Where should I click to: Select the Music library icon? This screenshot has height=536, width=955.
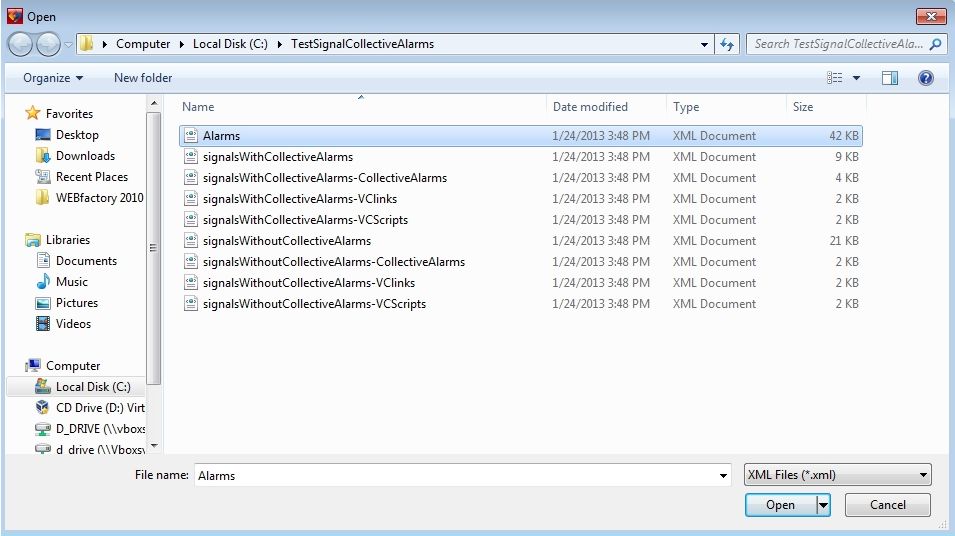pos(43,282)
